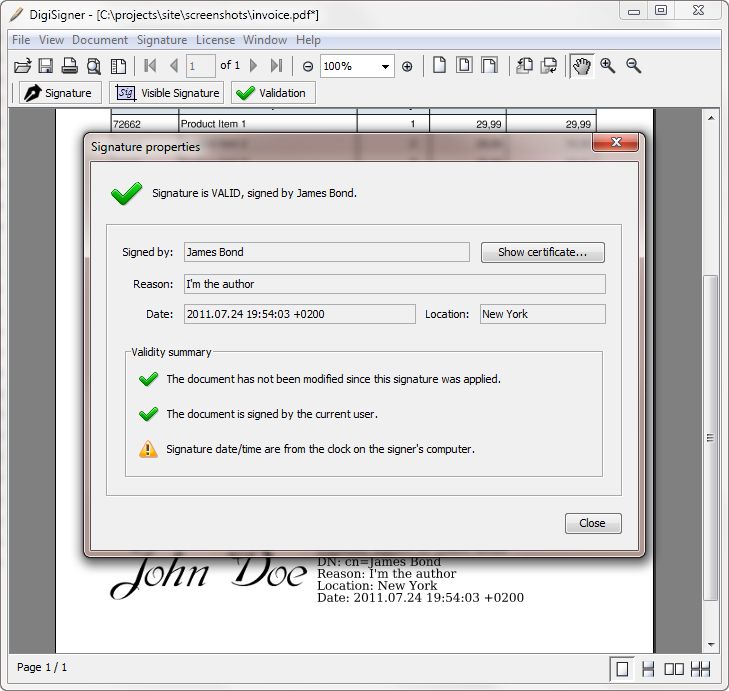Select zoom out magnifier tool
729x691 pixels.
[633, 66]
